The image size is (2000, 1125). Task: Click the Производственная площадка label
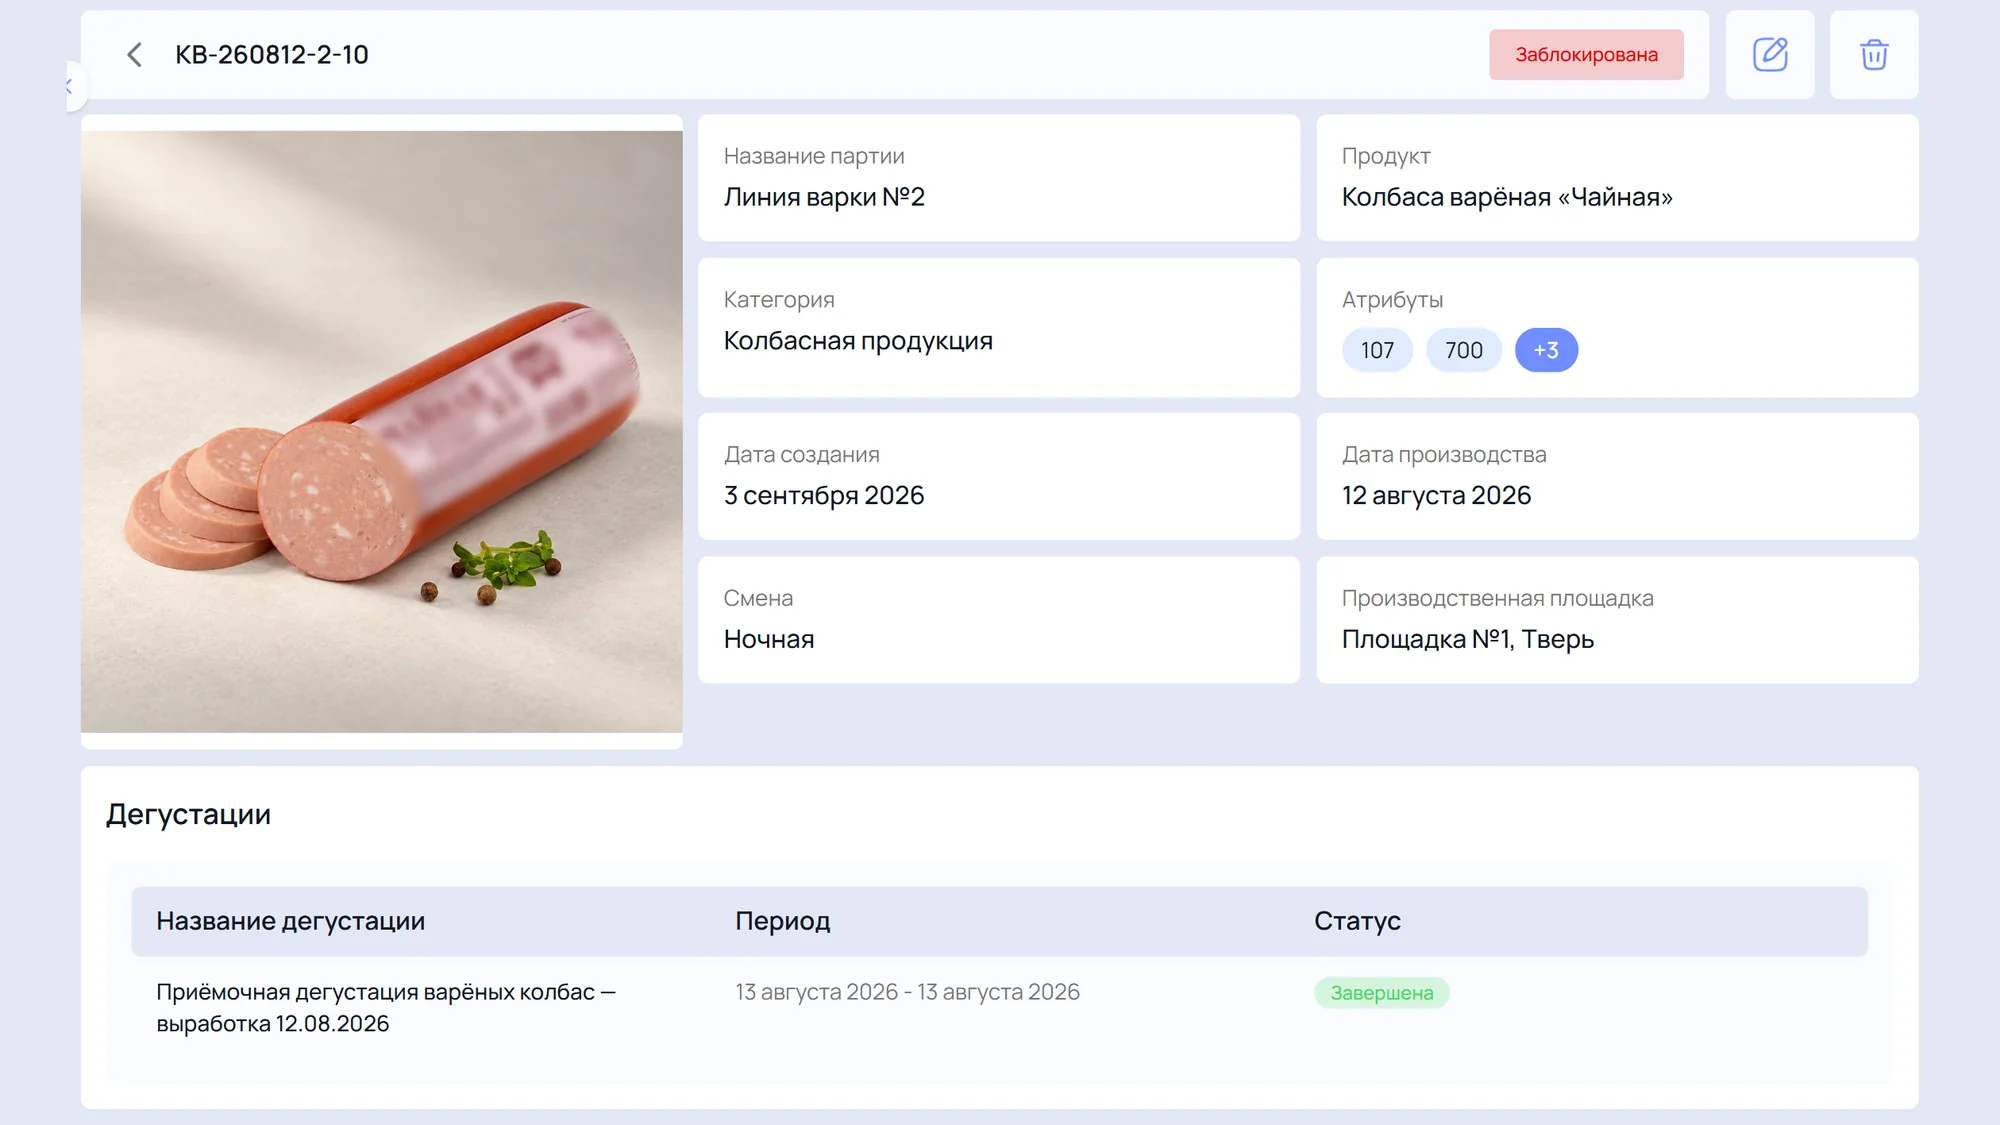coord(1497,598)
